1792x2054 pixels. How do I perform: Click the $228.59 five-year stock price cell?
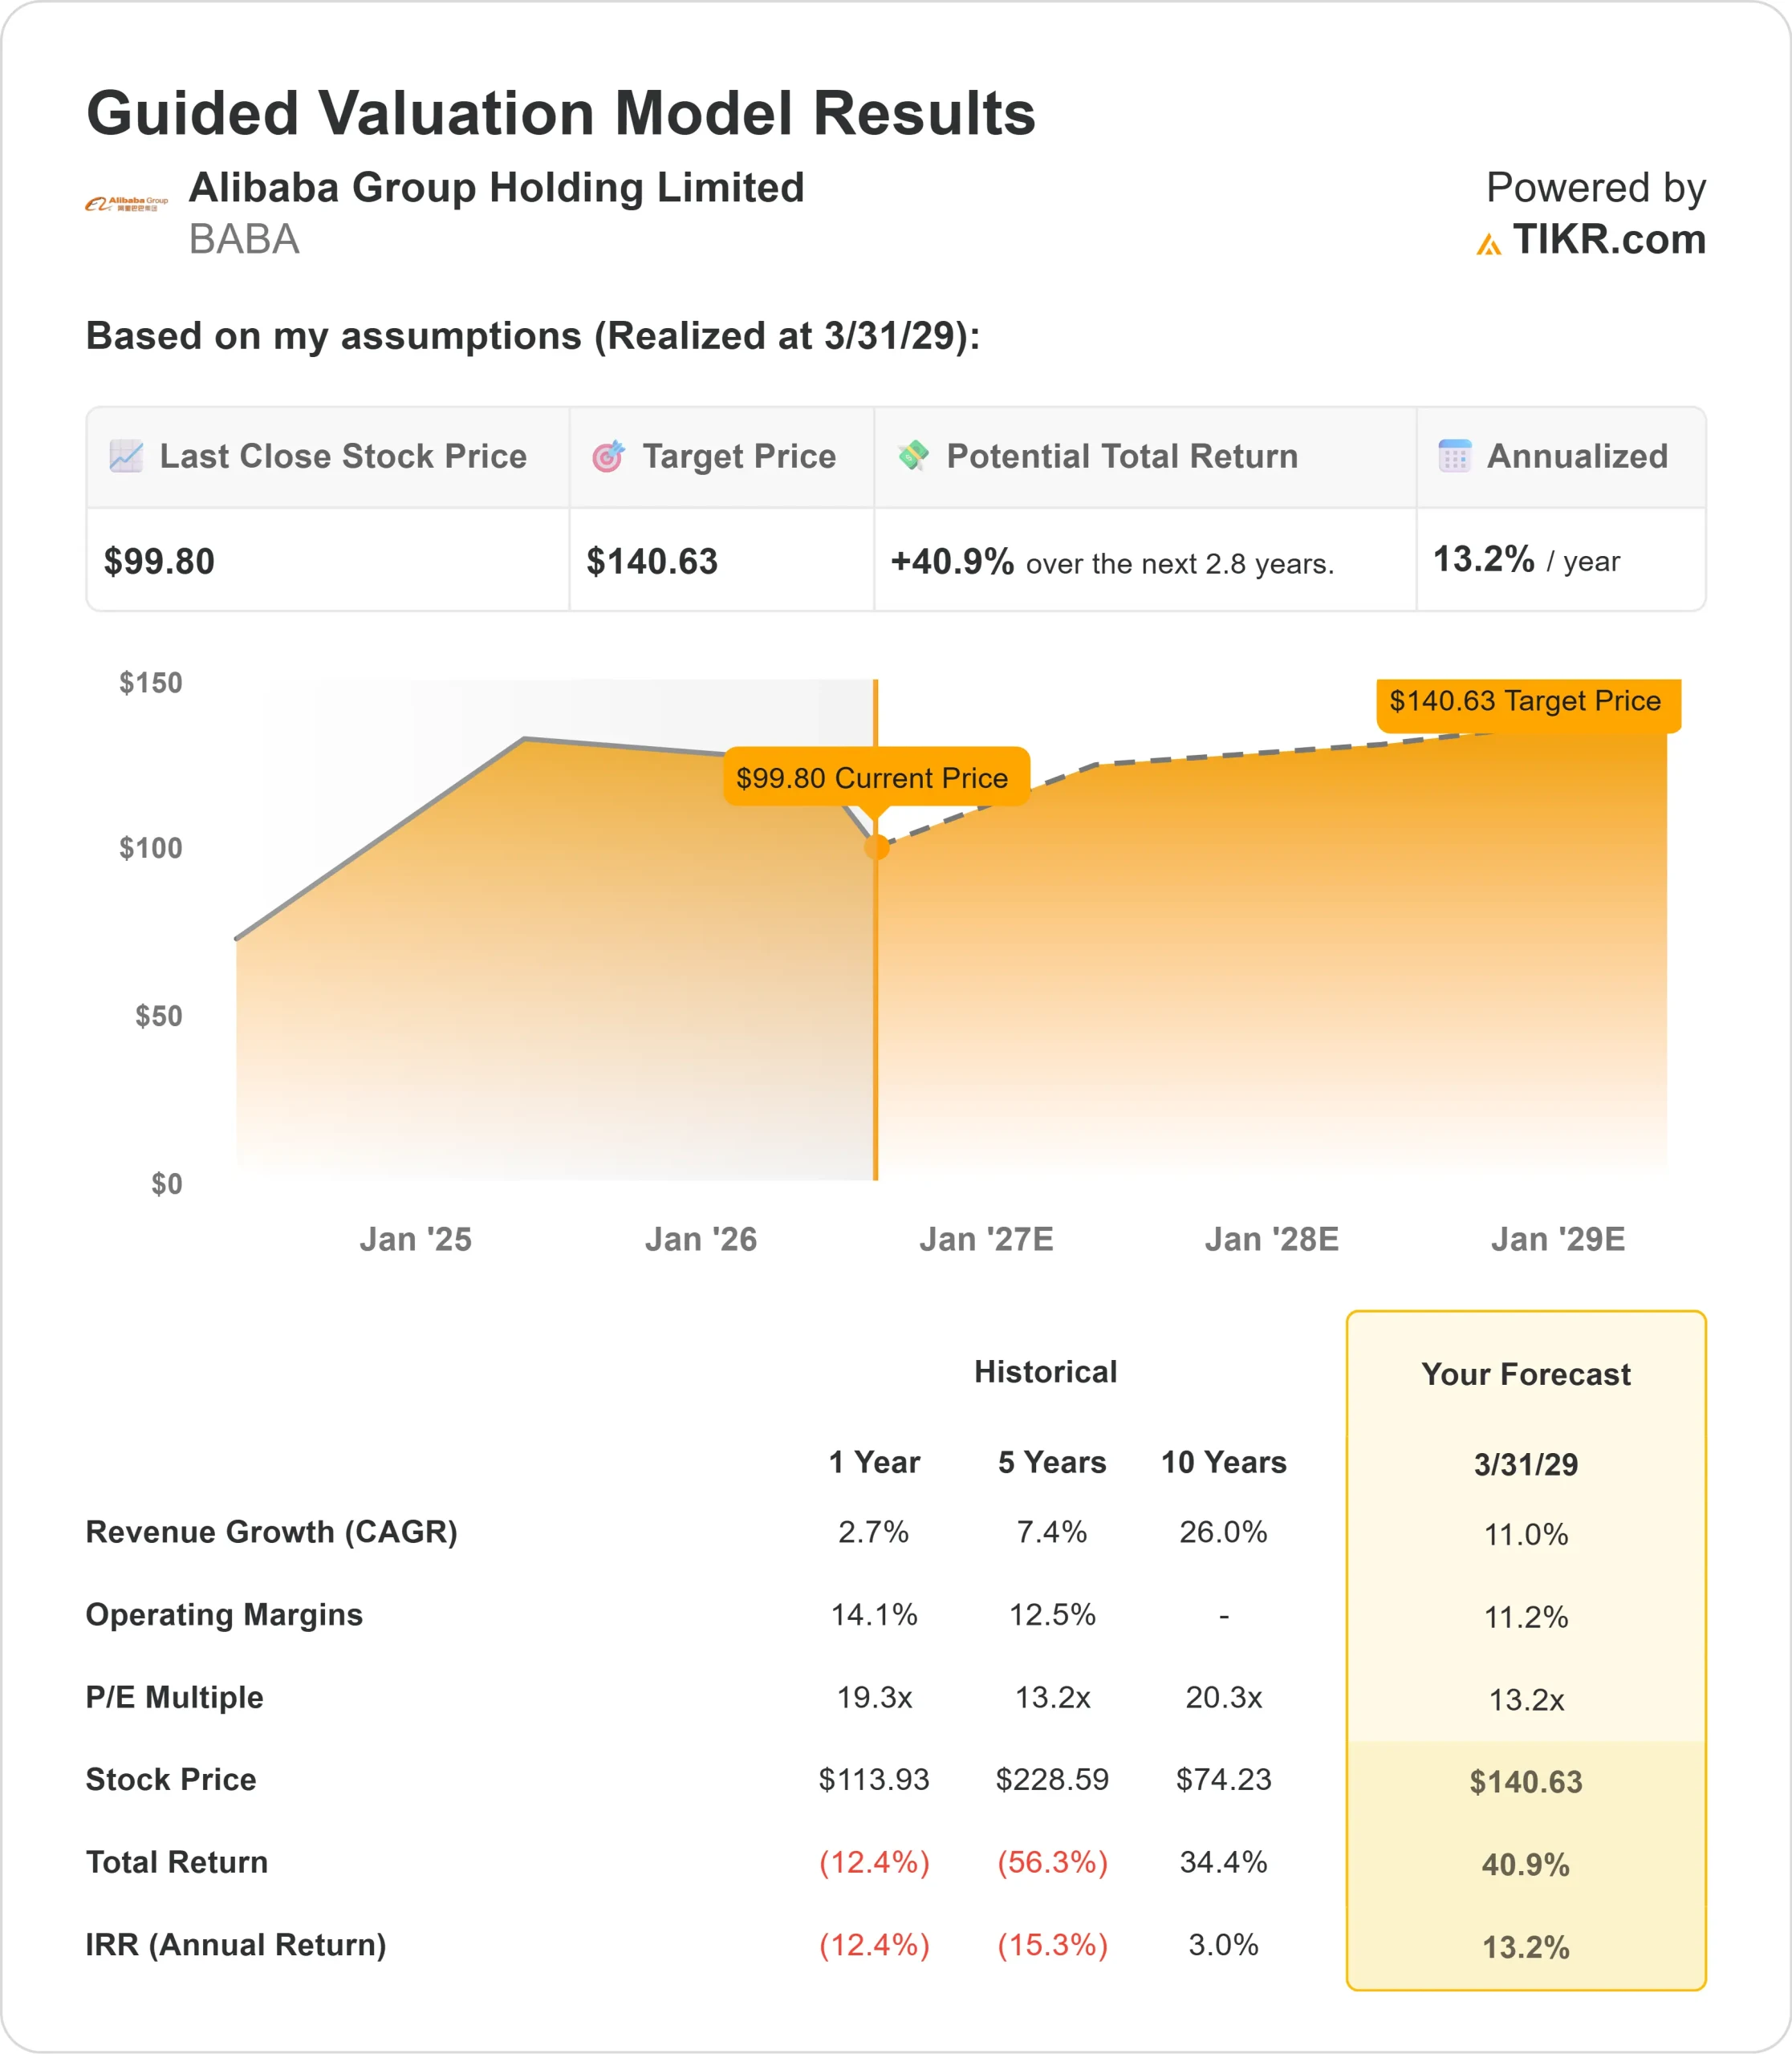(1052, 1780)
